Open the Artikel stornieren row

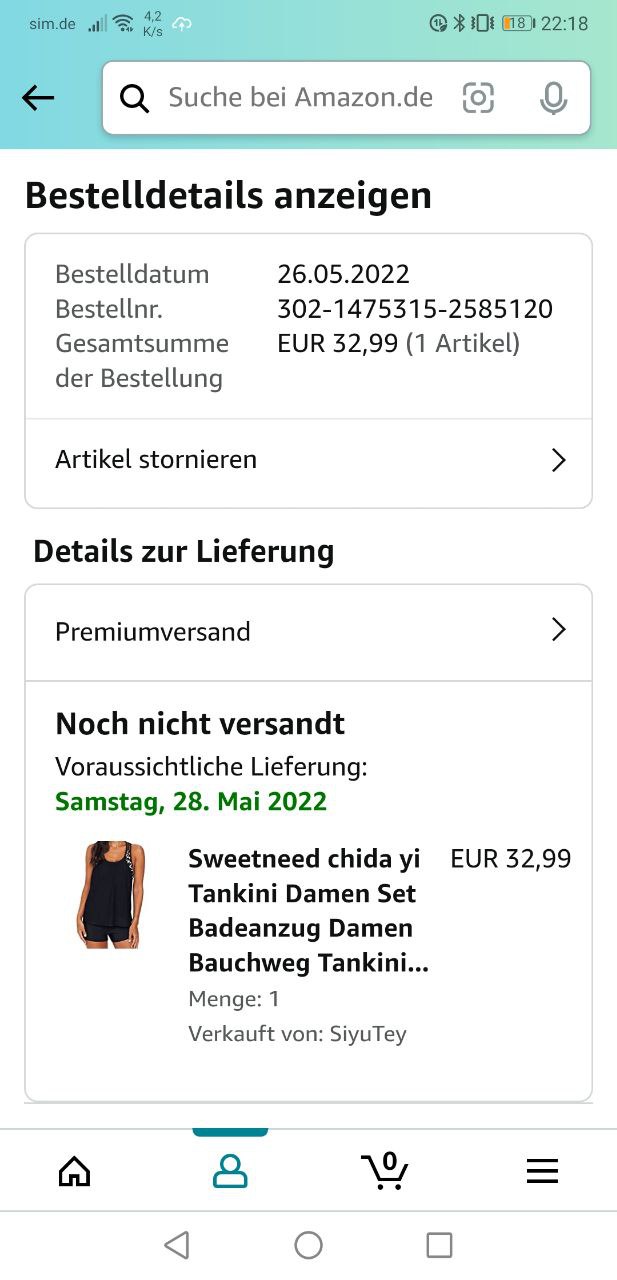(308, 460)
